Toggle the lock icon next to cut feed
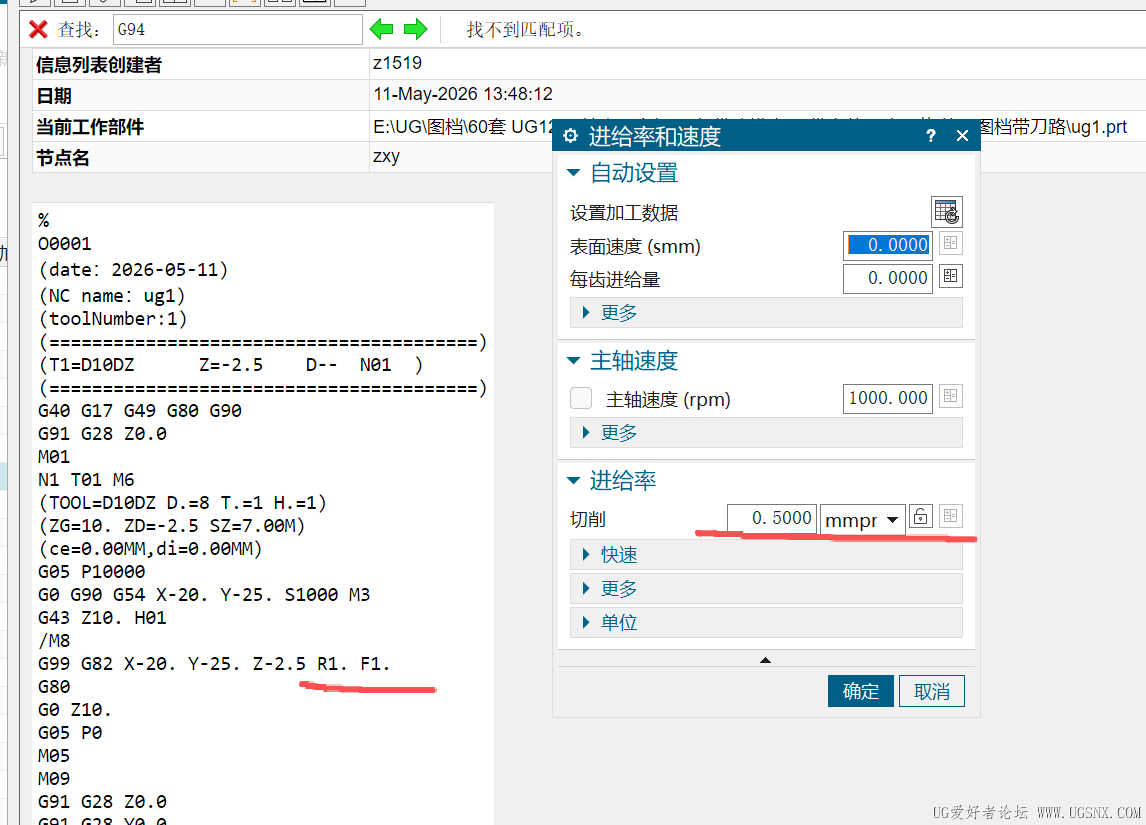Viewport: 1146px width, 825px height. point(921,517)
